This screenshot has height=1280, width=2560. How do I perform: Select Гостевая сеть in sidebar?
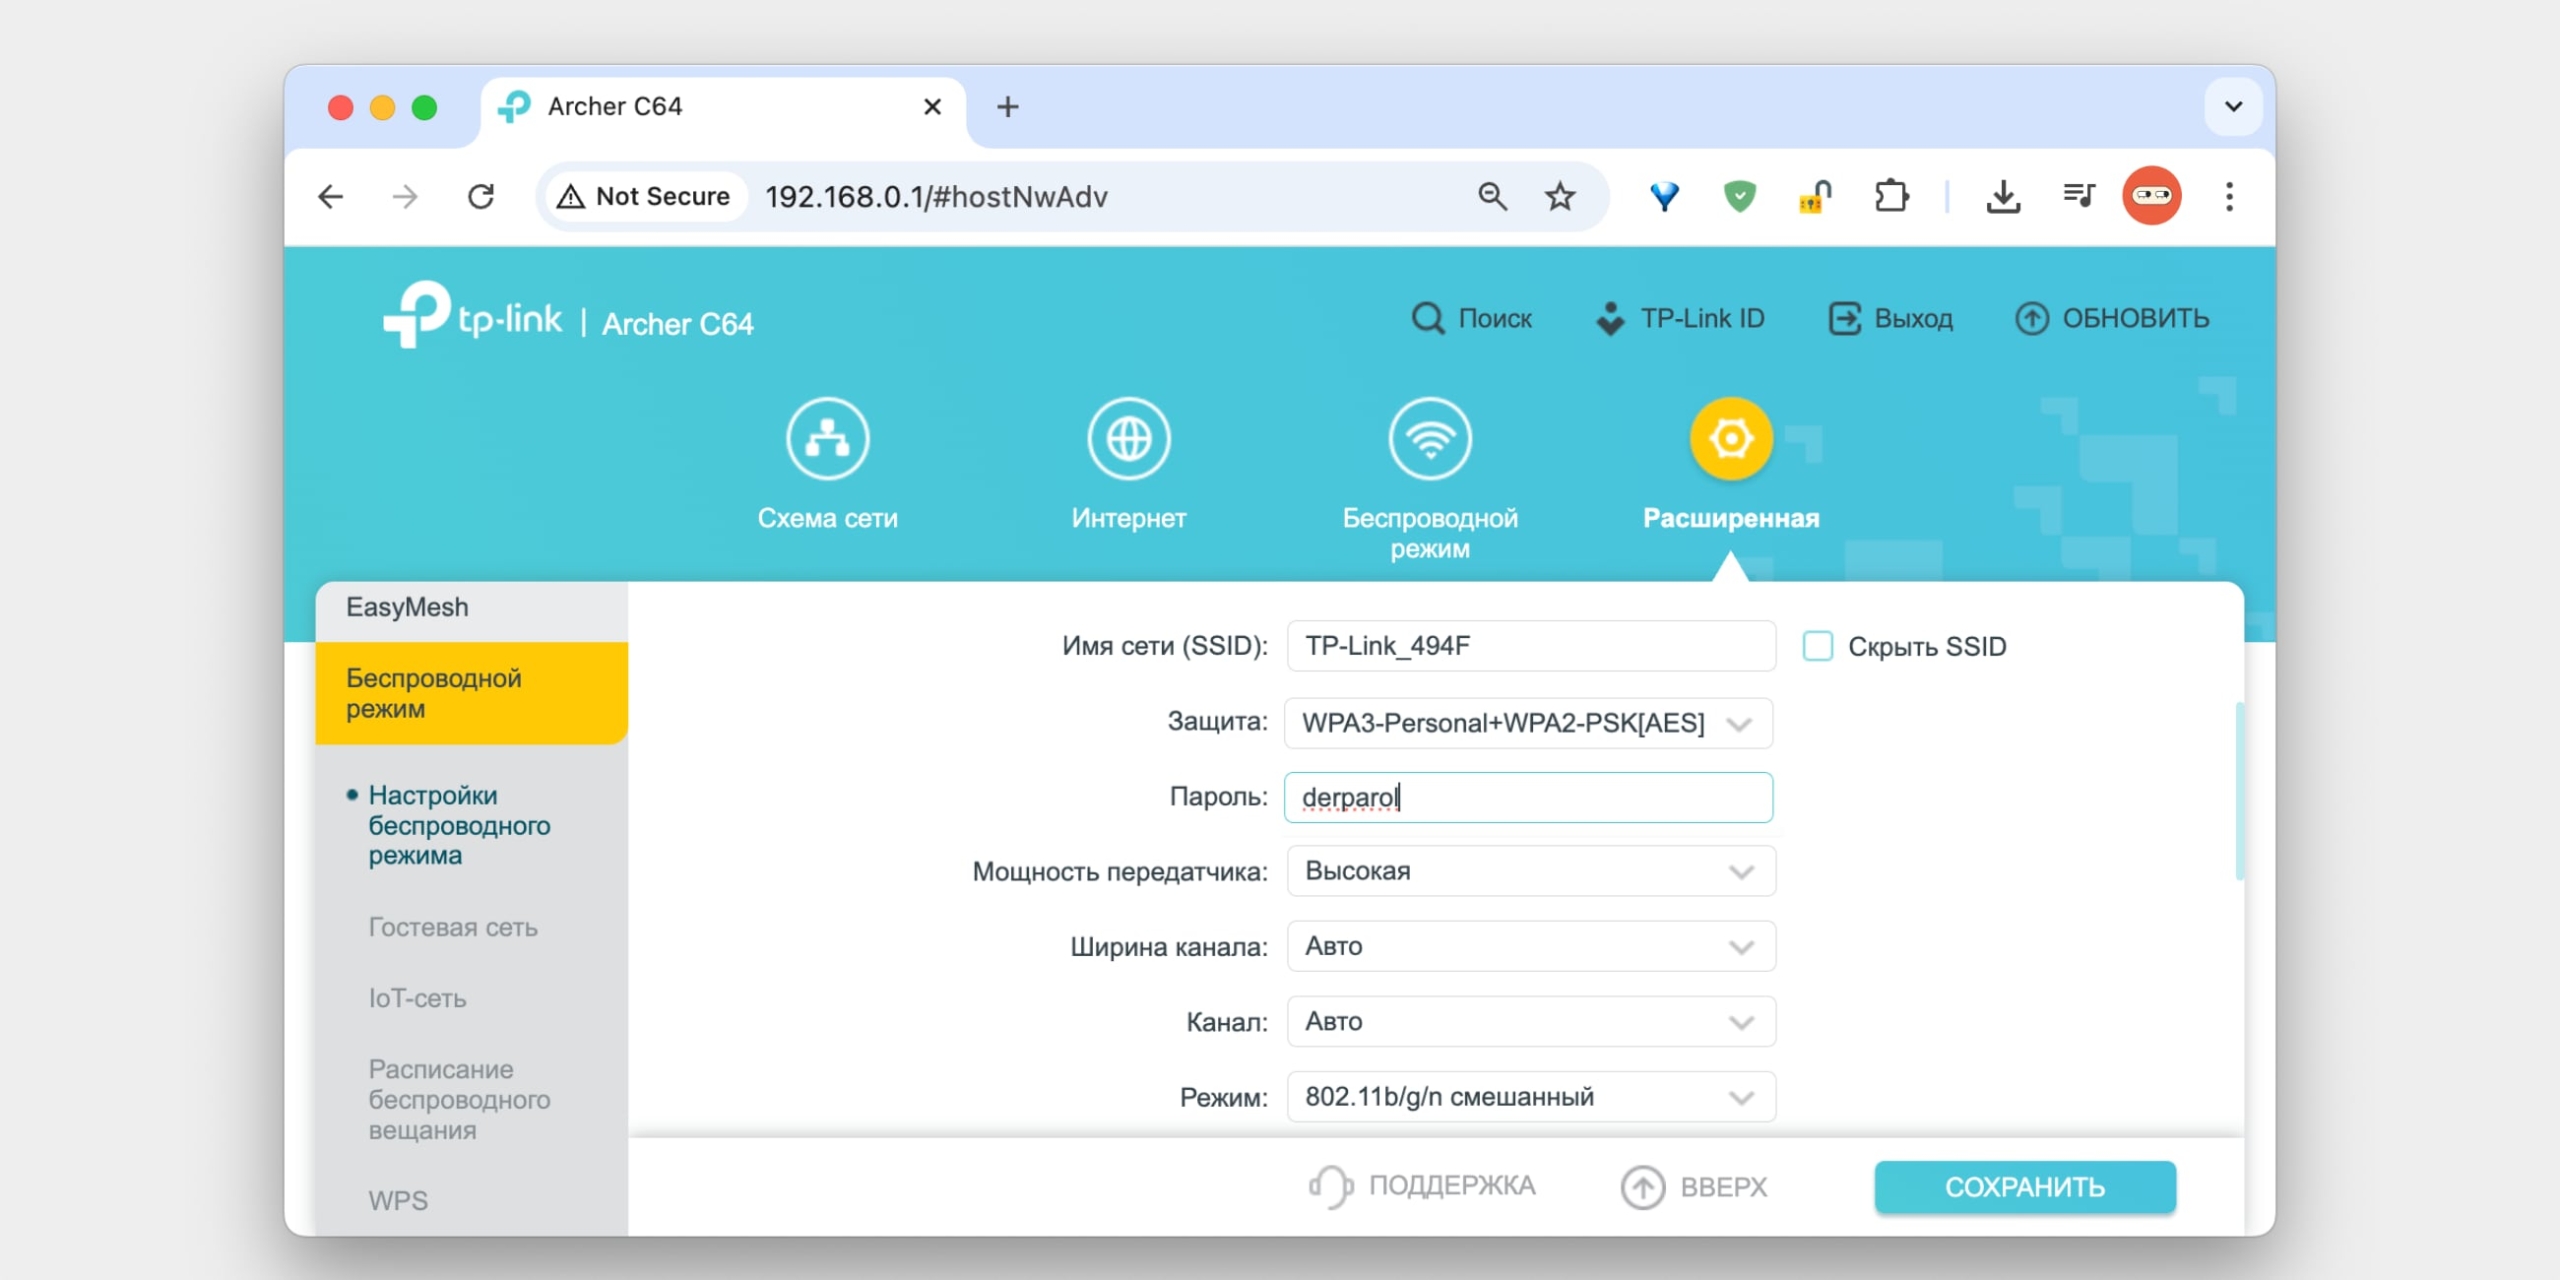(452, 927)
